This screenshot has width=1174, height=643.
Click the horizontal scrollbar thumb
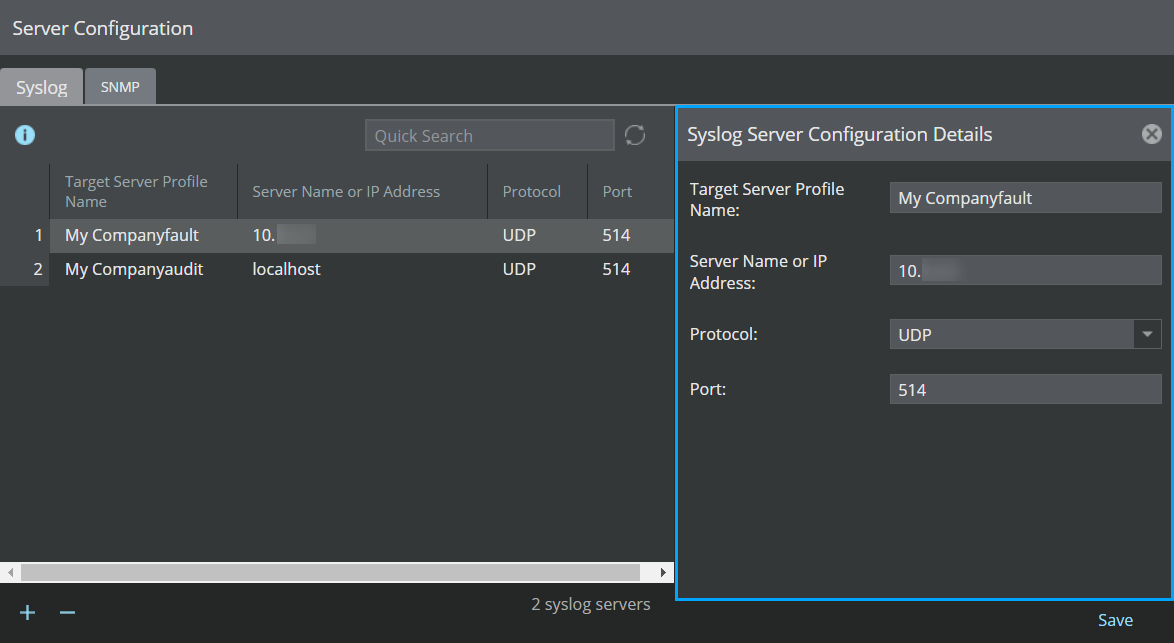(x=330, y=573)
